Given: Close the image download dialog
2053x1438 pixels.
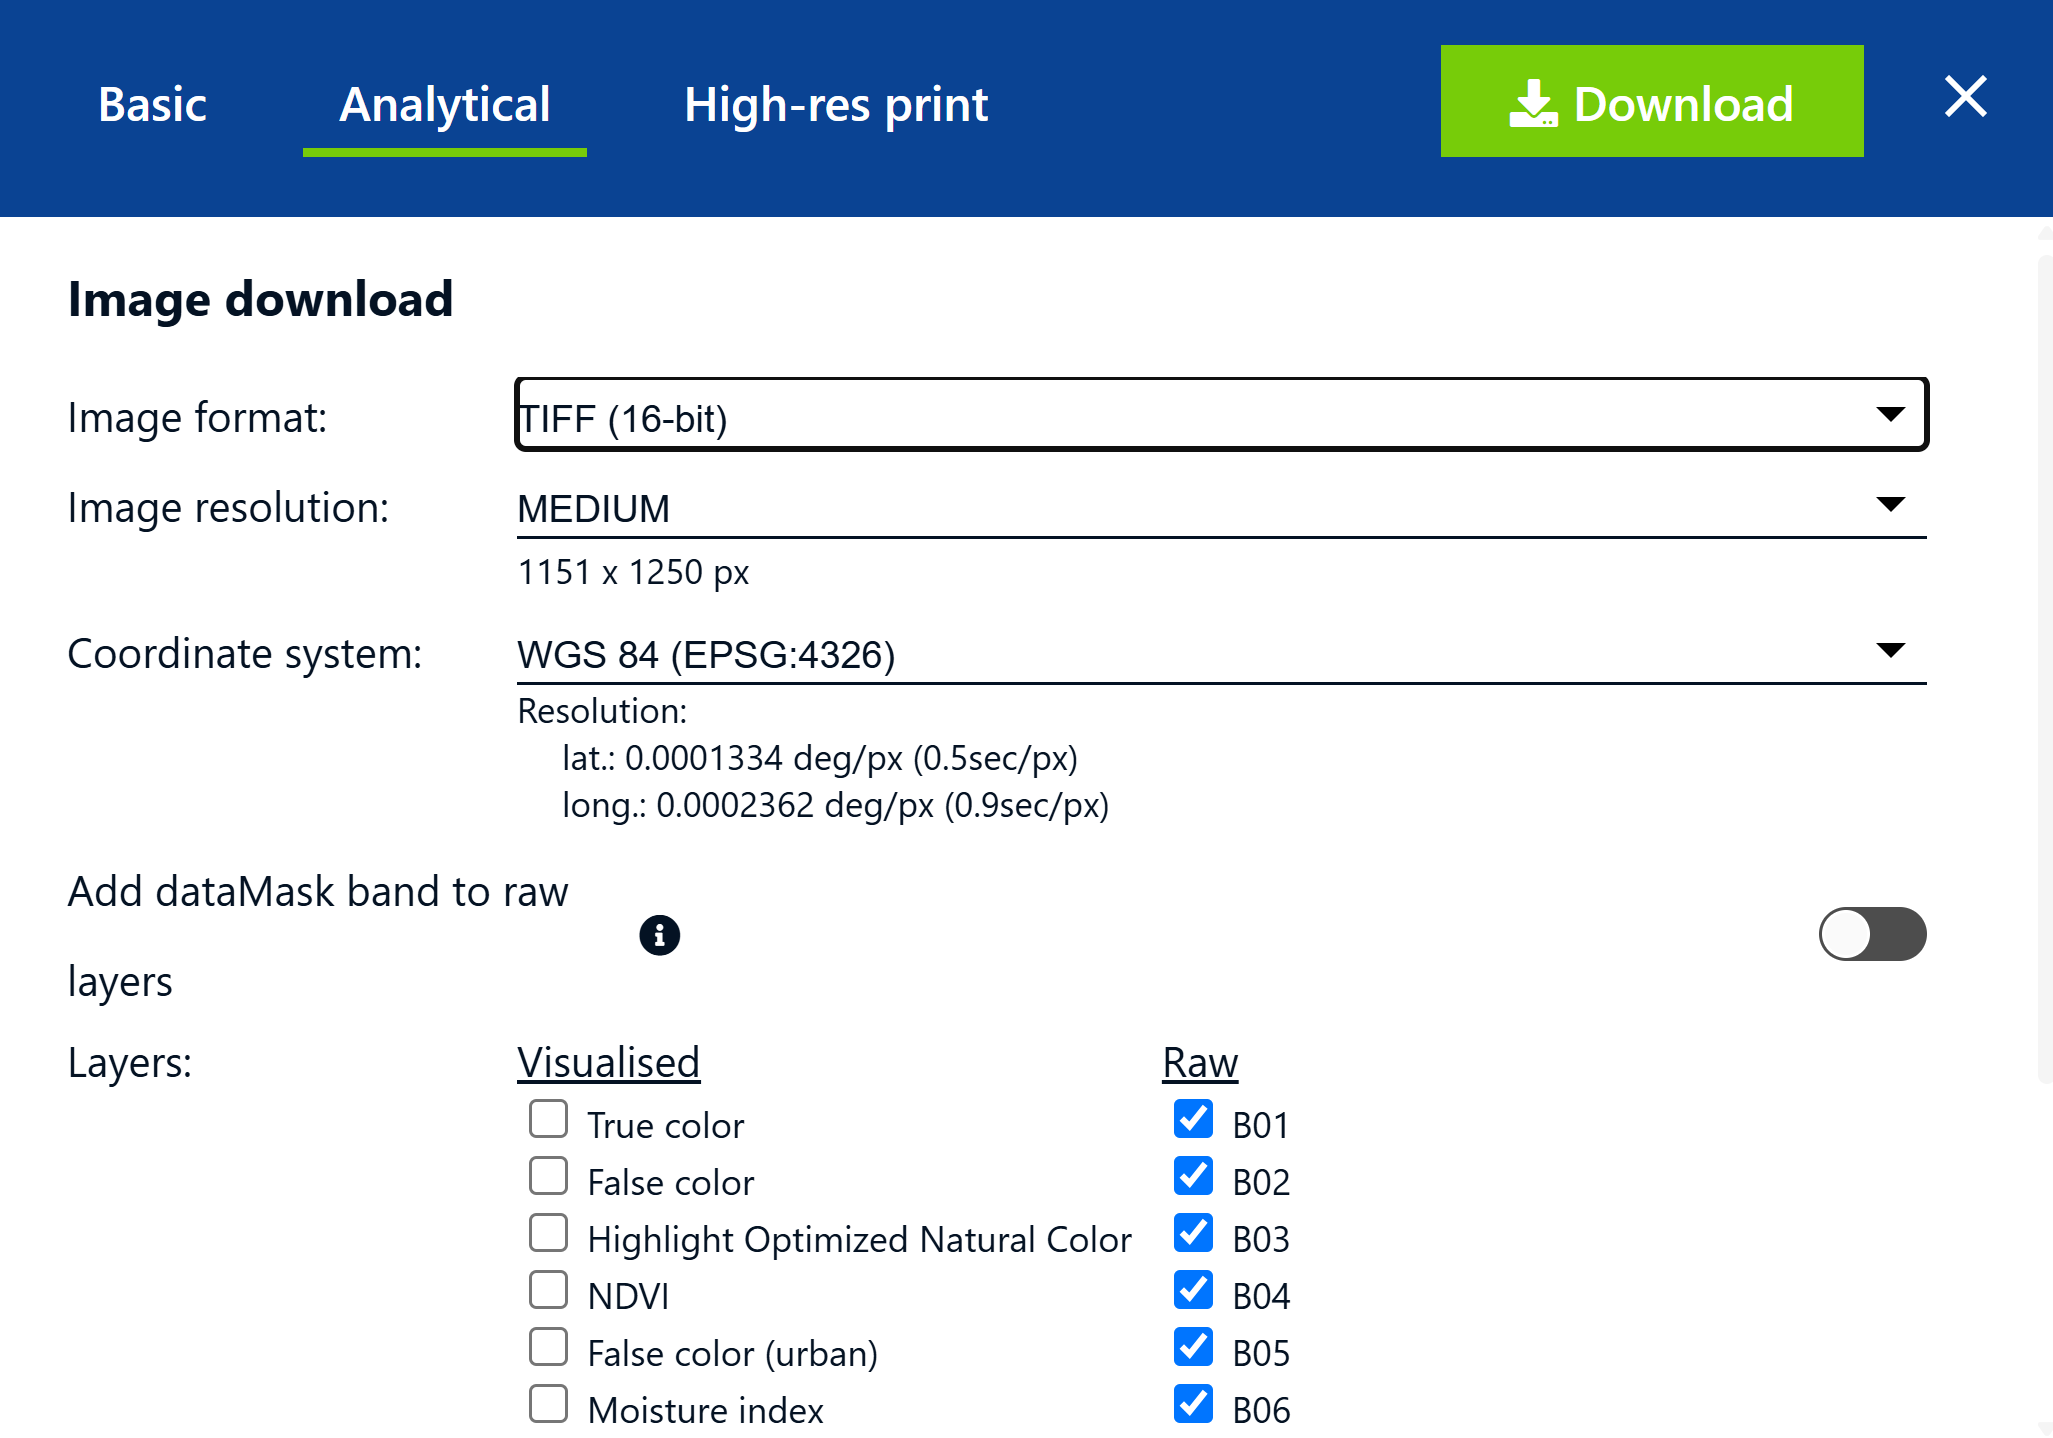Looking at the screenshot, I should [1965, 97].
